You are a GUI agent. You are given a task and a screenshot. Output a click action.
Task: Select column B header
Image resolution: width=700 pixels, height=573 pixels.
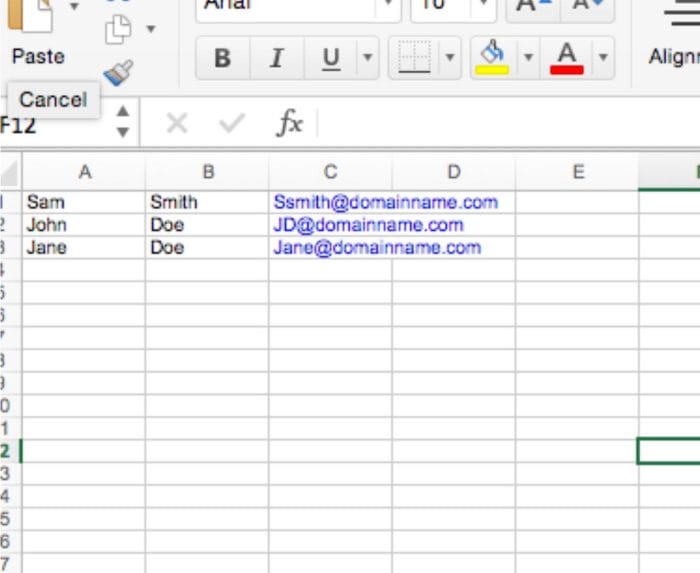coord(208,172)
